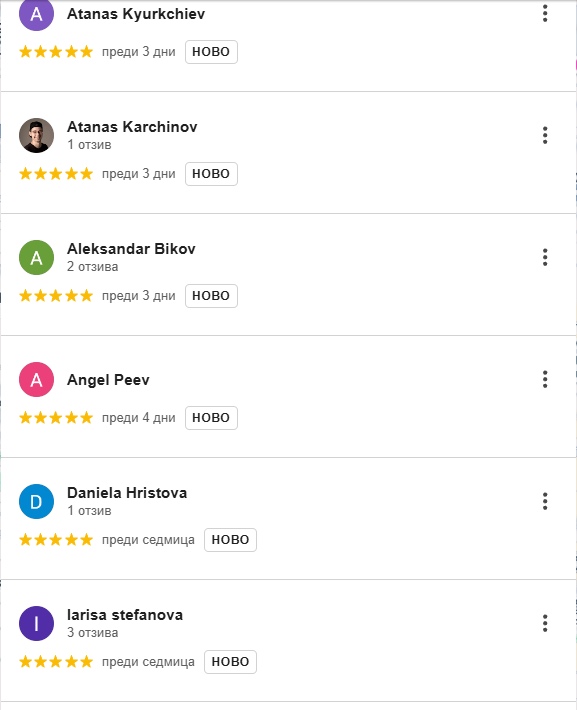Open Daniela Hristova reviewer profile name
Viewport: 577px width, 710px height.
click(127, 493)
